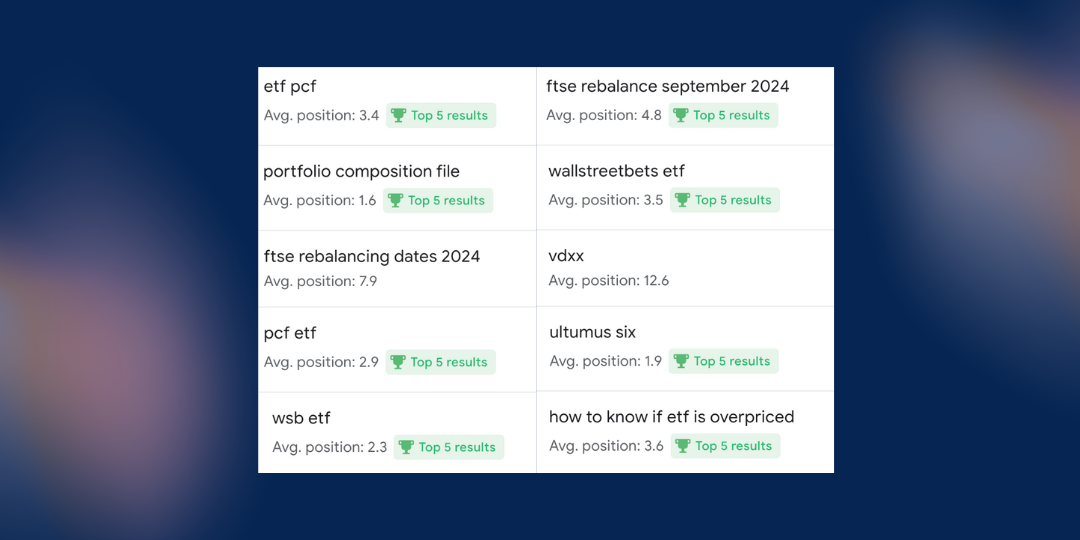The height and width of the screenshot is (540, 1080).
Task: Click trophy icon beside portfolio composition file position
Action: point(395,201)
